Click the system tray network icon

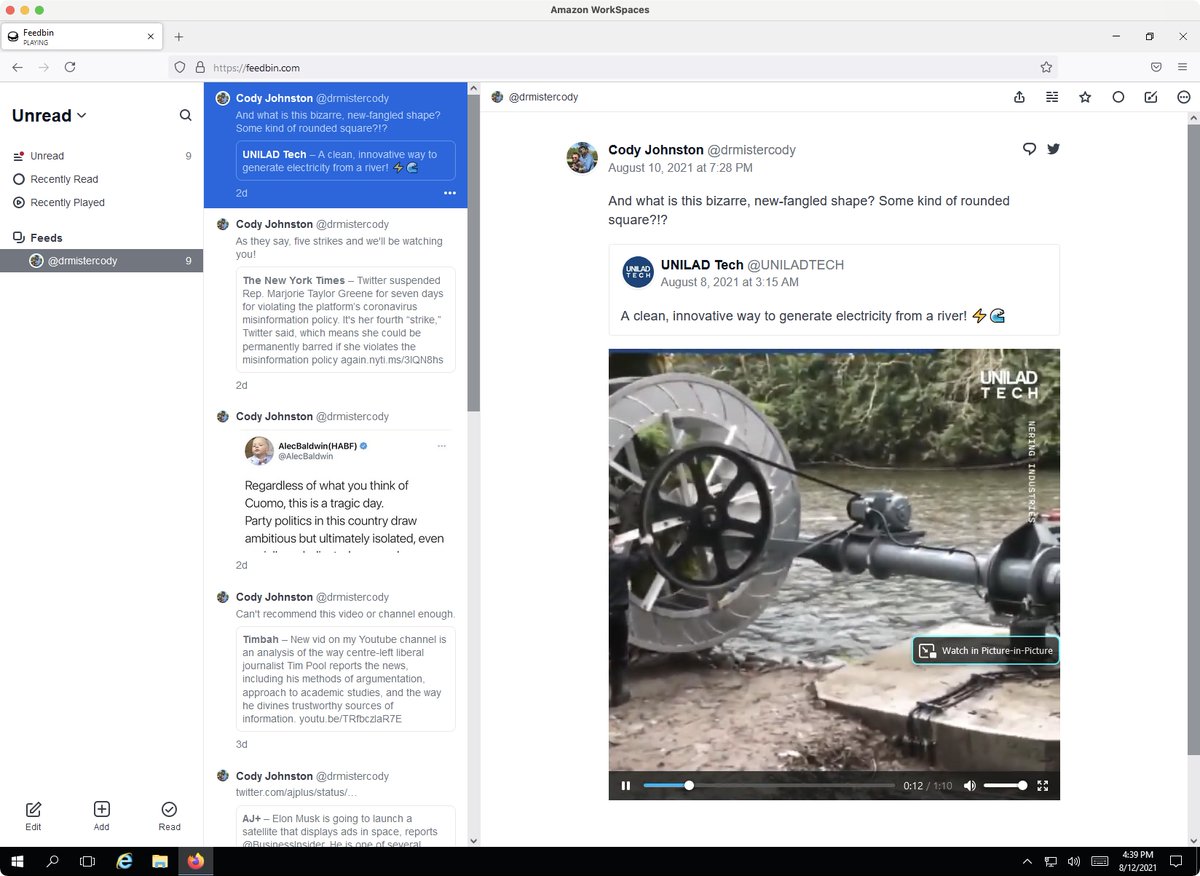click(x=1051, y=861)
